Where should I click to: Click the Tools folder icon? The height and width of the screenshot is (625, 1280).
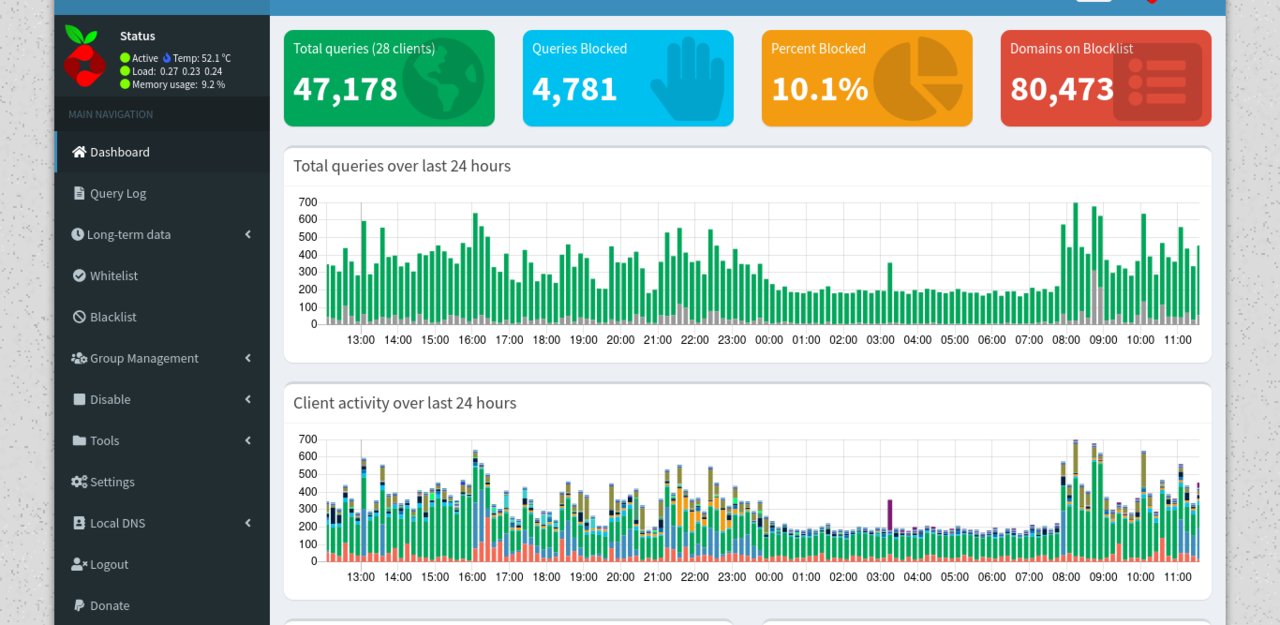coord(80,440)
